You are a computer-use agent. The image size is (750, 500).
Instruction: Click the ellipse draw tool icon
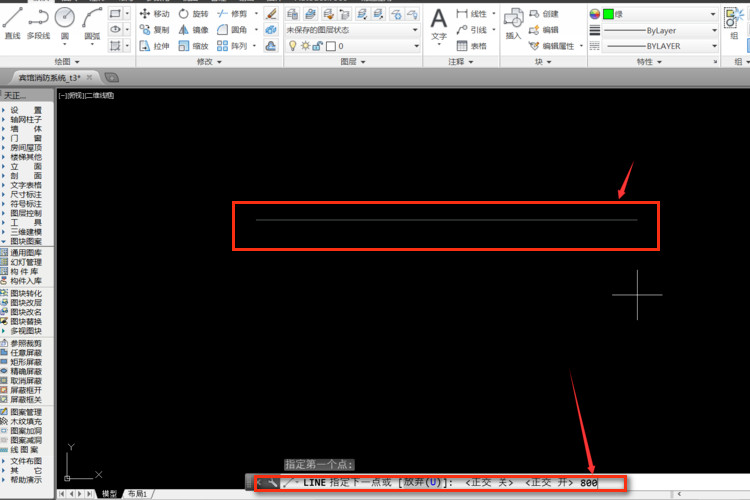click(x=115, y=30)
